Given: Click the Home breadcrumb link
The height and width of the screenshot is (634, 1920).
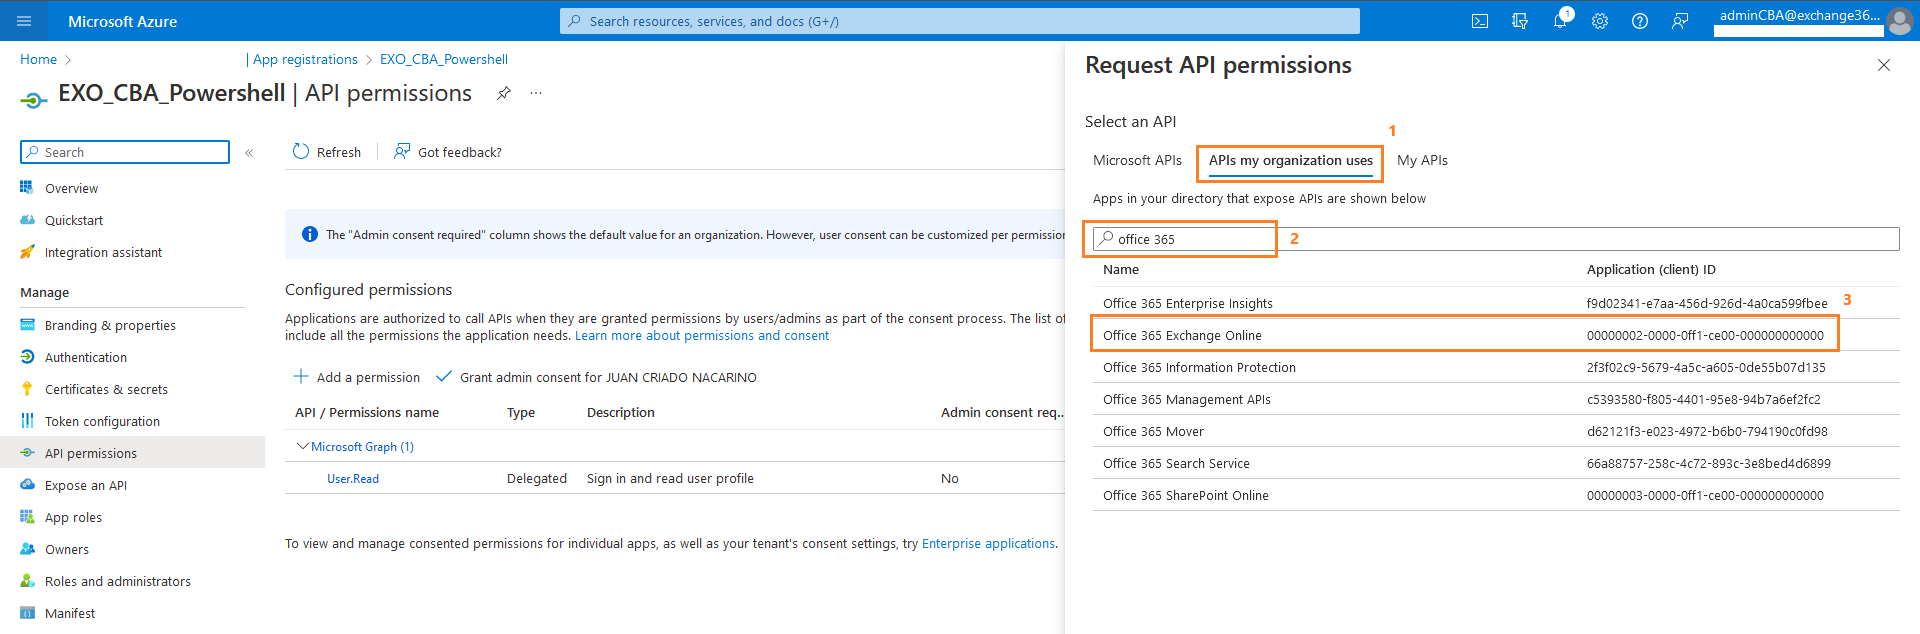Looking at the screenshot, I should click(x=38, y=59).
